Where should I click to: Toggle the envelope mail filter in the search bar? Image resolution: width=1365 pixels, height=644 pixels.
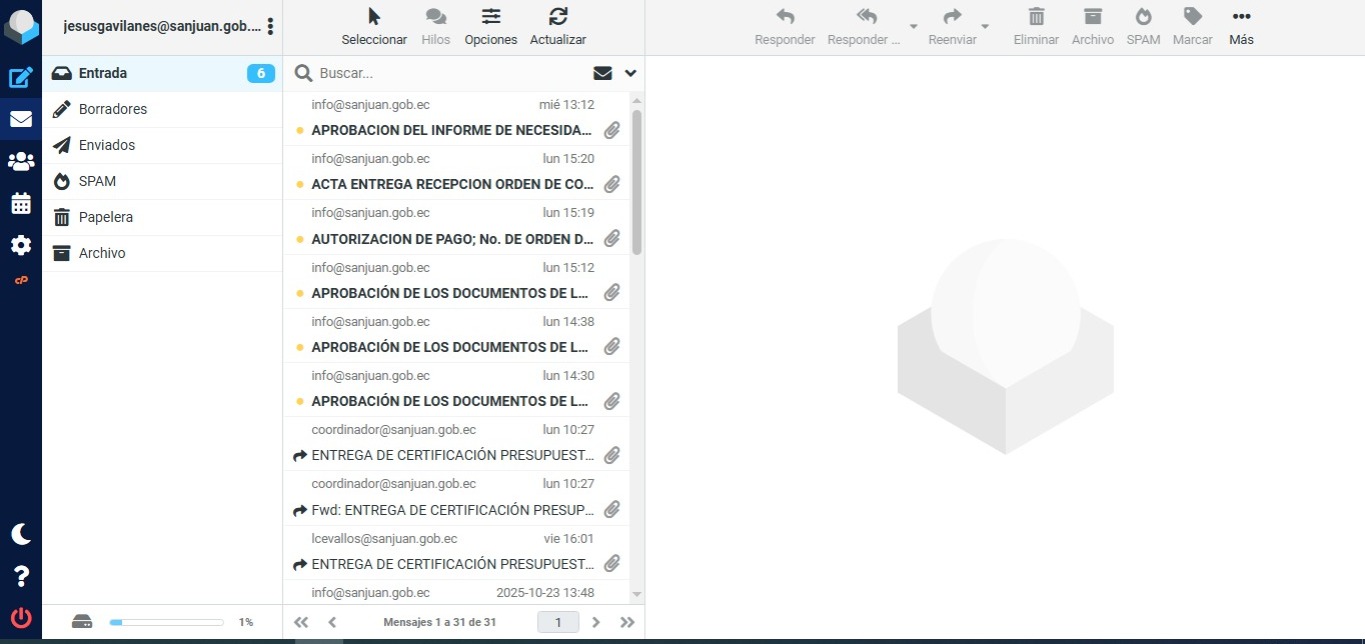[602, 73]
